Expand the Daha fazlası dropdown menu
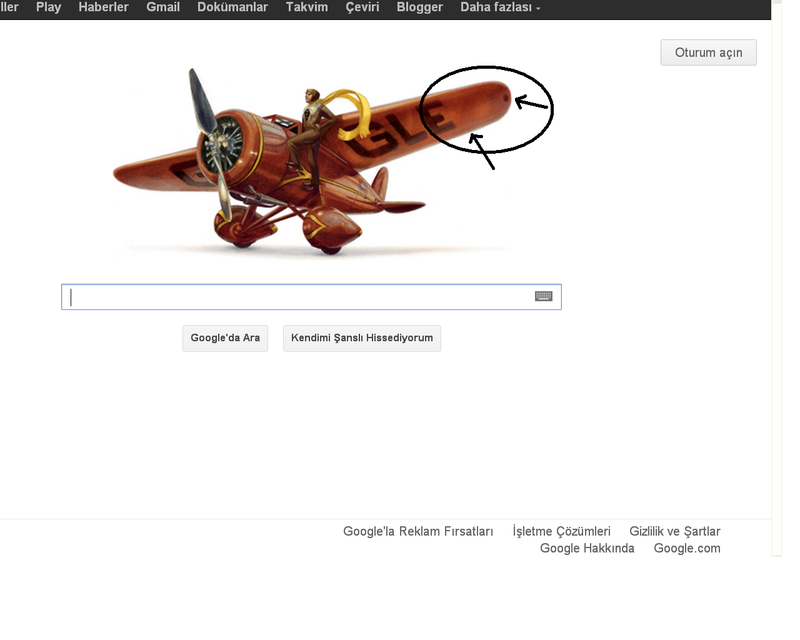 coord(500,8)
